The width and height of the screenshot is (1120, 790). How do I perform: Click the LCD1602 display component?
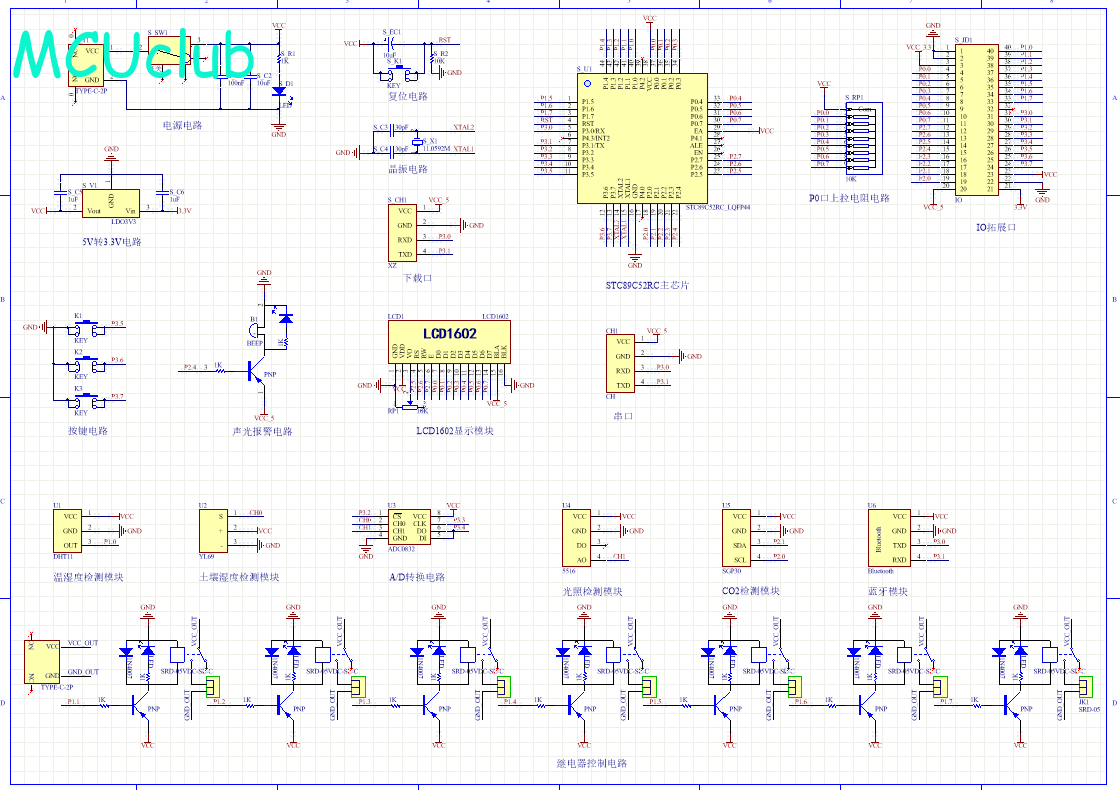(x=448, y=341)
